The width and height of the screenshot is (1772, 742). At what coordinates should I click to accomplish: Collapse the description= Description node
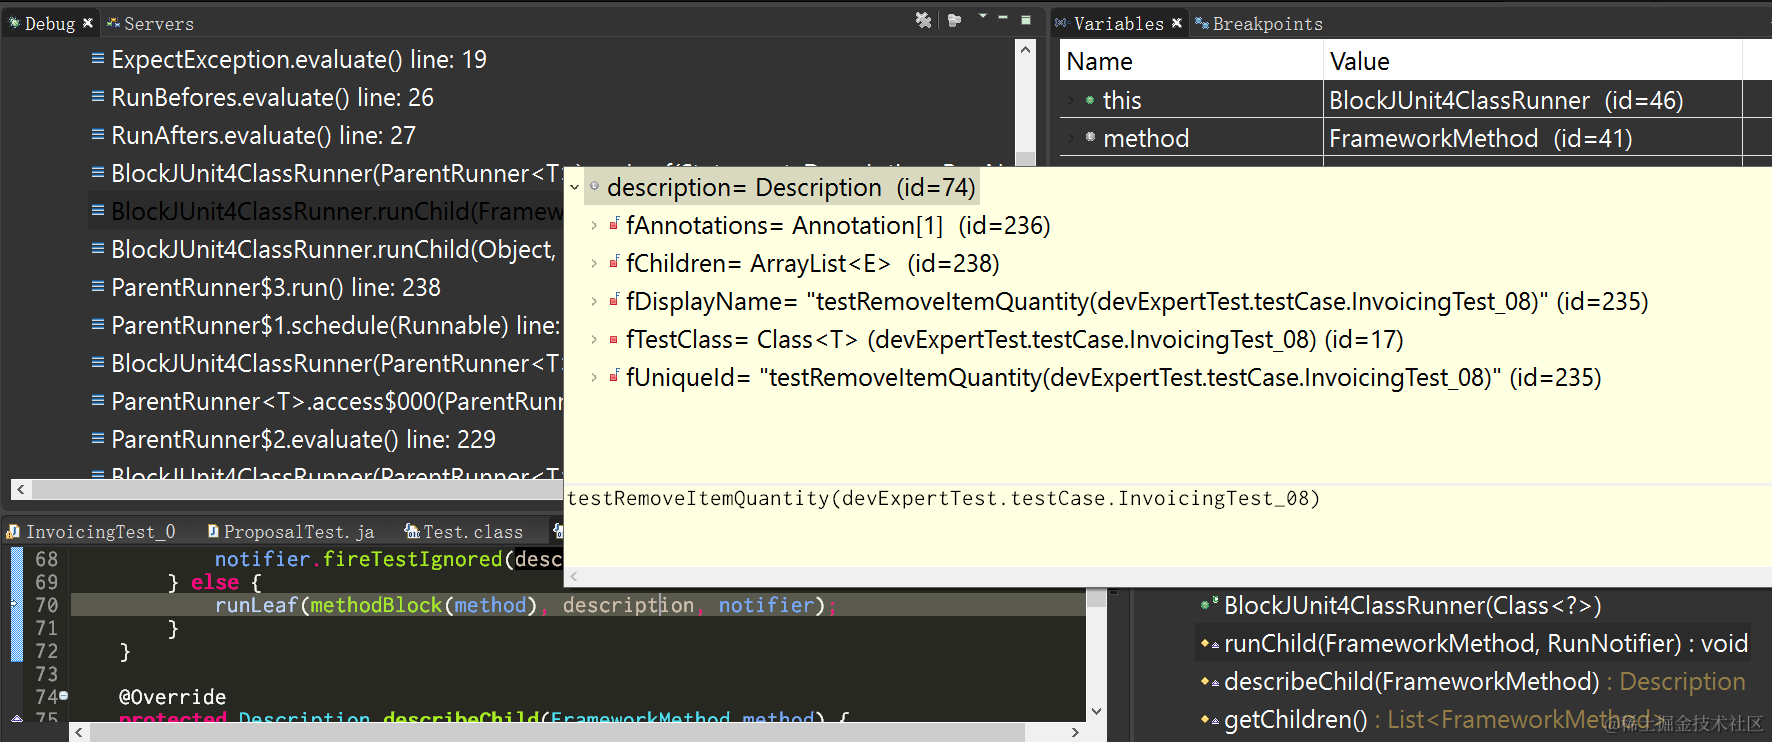point(574,187)
